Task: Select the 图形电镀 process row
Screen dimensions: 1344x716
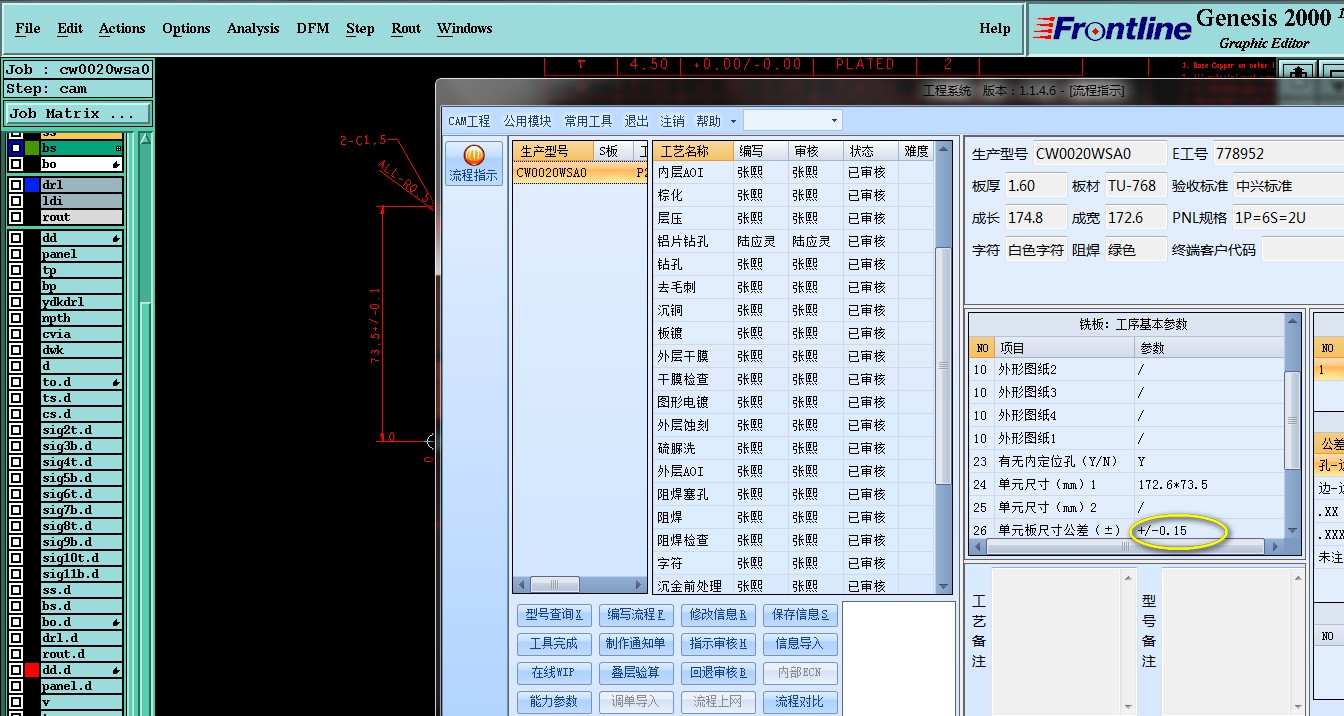Action: pos(794,402)
